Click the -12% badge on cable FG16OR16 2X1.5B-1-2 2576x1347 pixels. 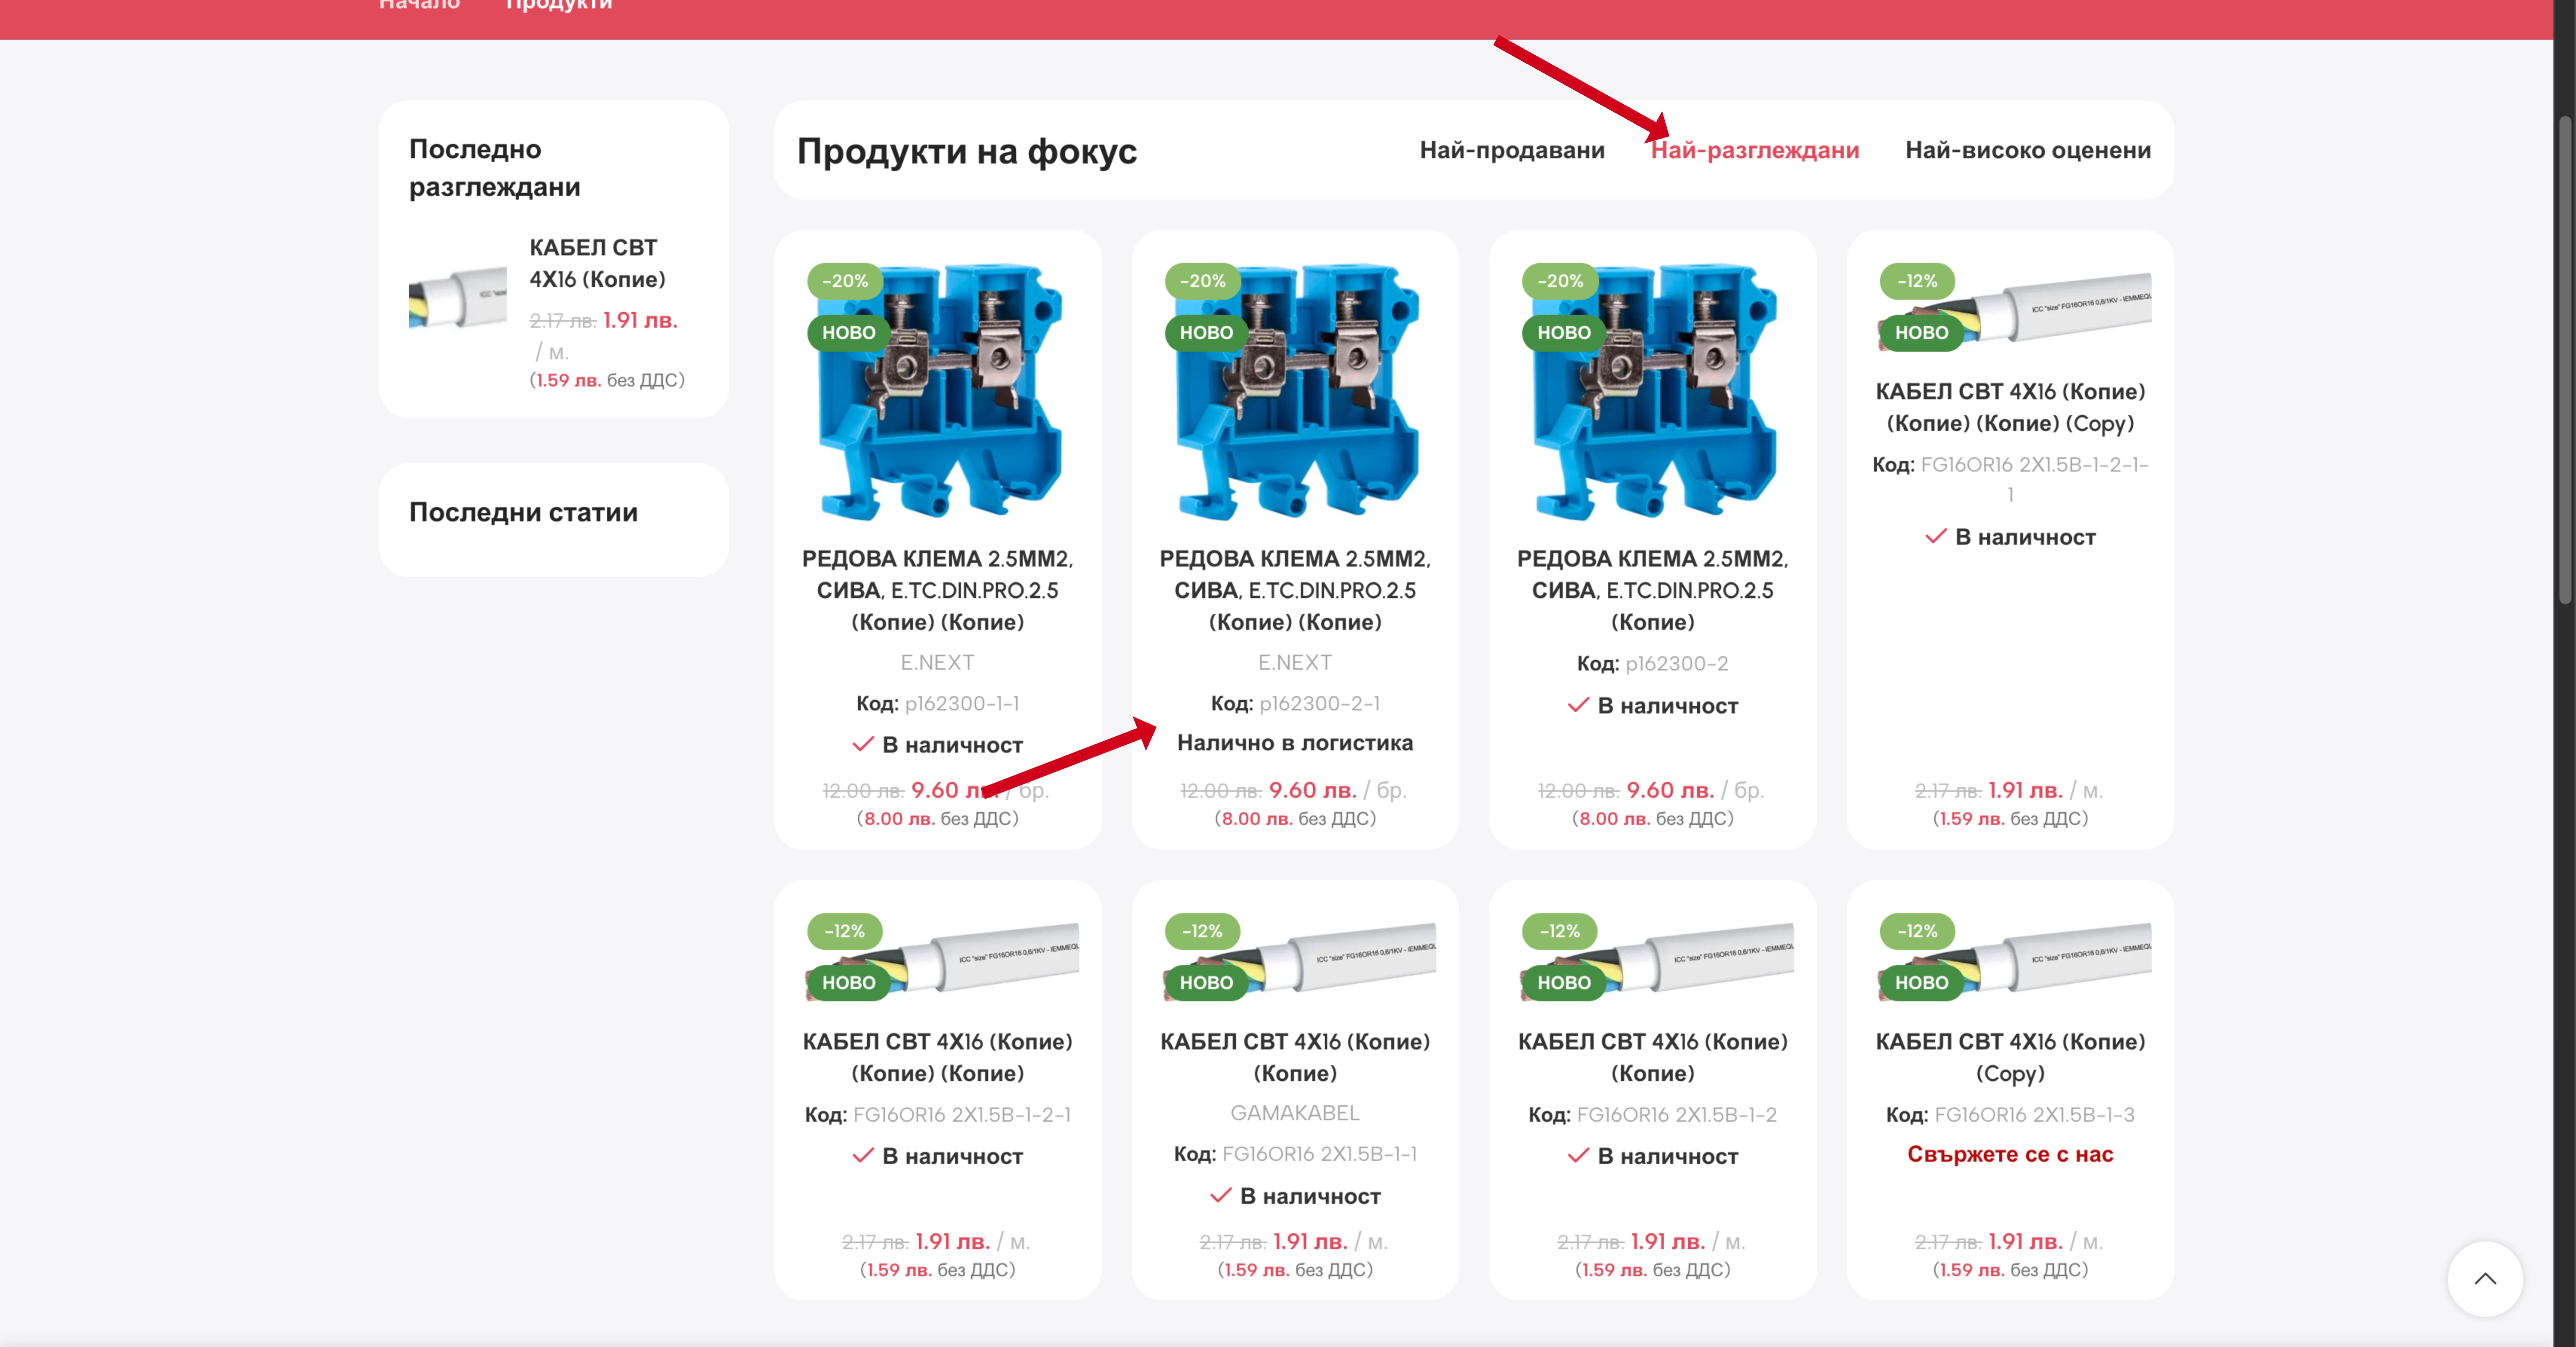(x=1560, y=931)
